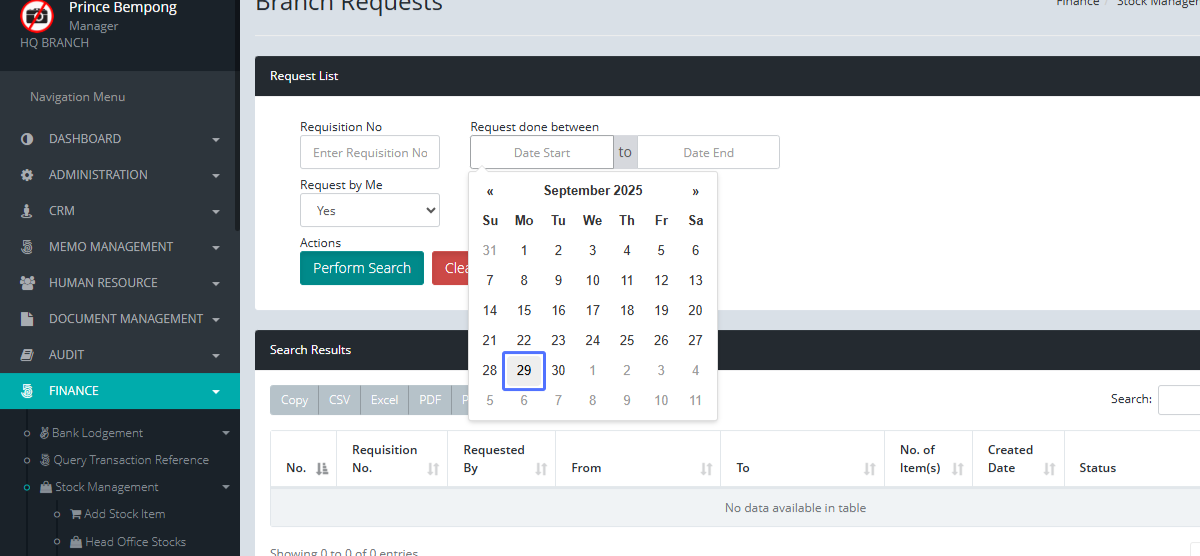This screenshot has width=1200, height=556.
Task: Select September 29 in the calendar
Action: pyautogui.click(x=524, y=370)
